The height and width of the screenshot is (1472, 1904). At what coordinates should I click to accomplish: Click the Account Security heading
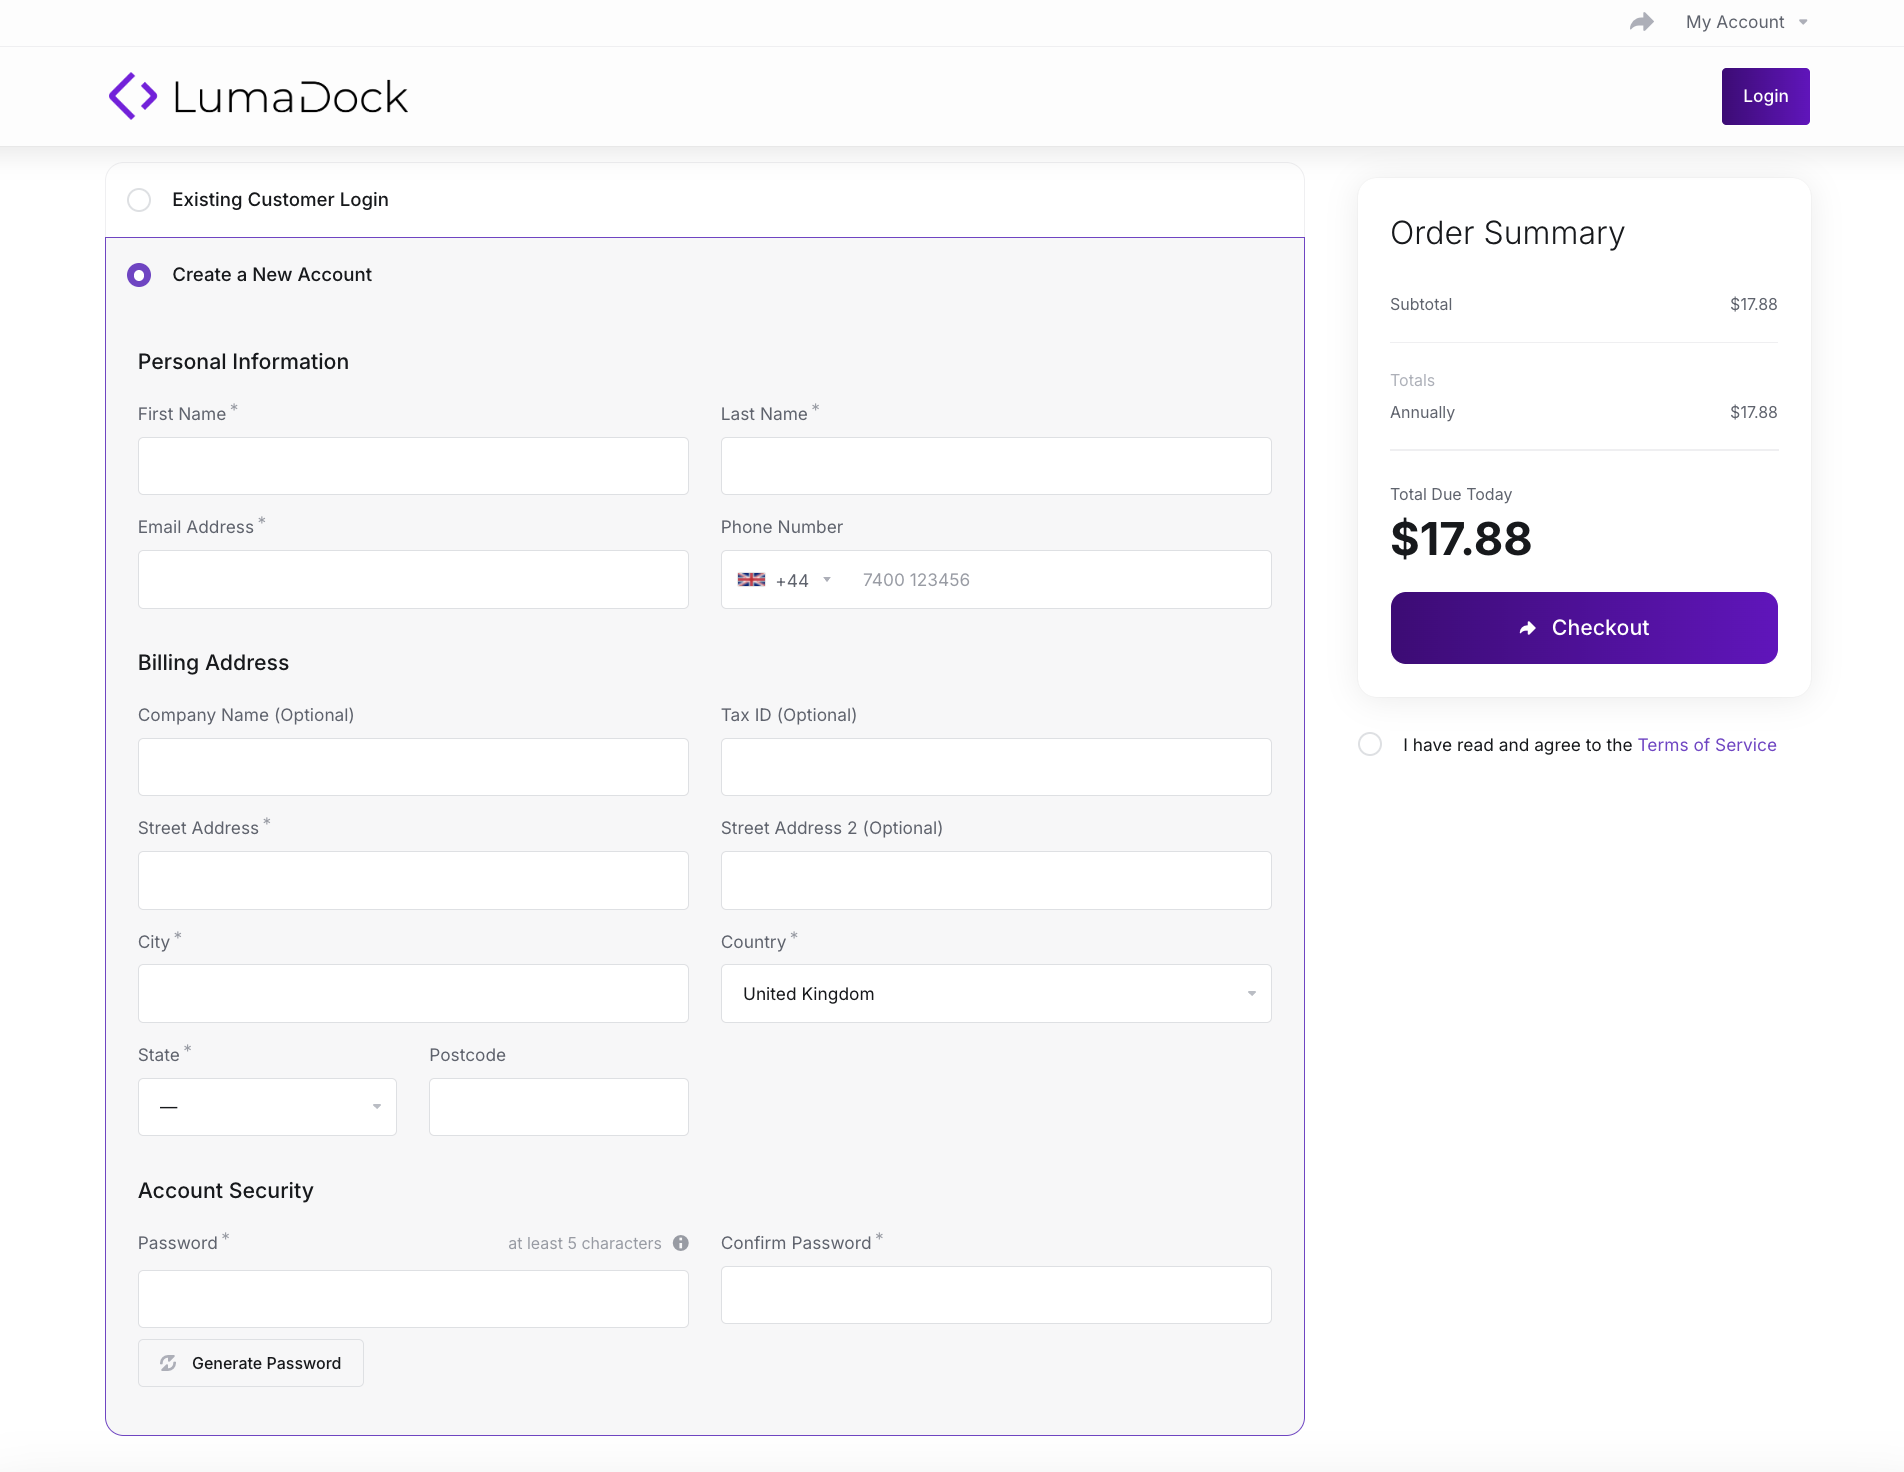[226, 1191]
